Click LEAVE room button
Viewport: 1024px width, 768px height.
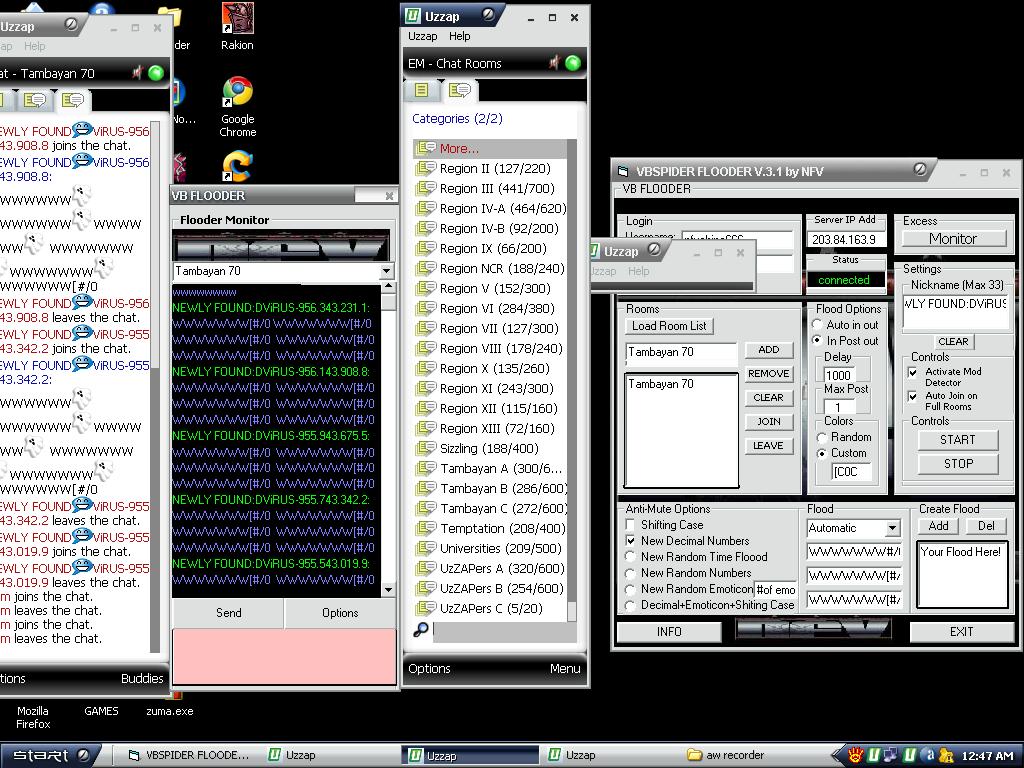pyautogui.click(x=769, y=445)
